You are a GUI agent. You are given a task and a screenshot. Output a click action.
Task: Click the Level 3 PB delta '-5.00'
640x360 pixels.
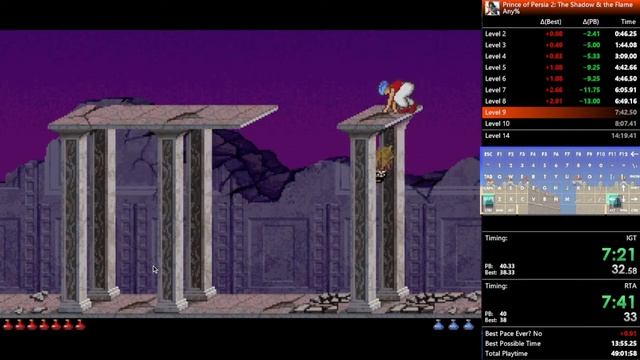[x=591, y=45]
